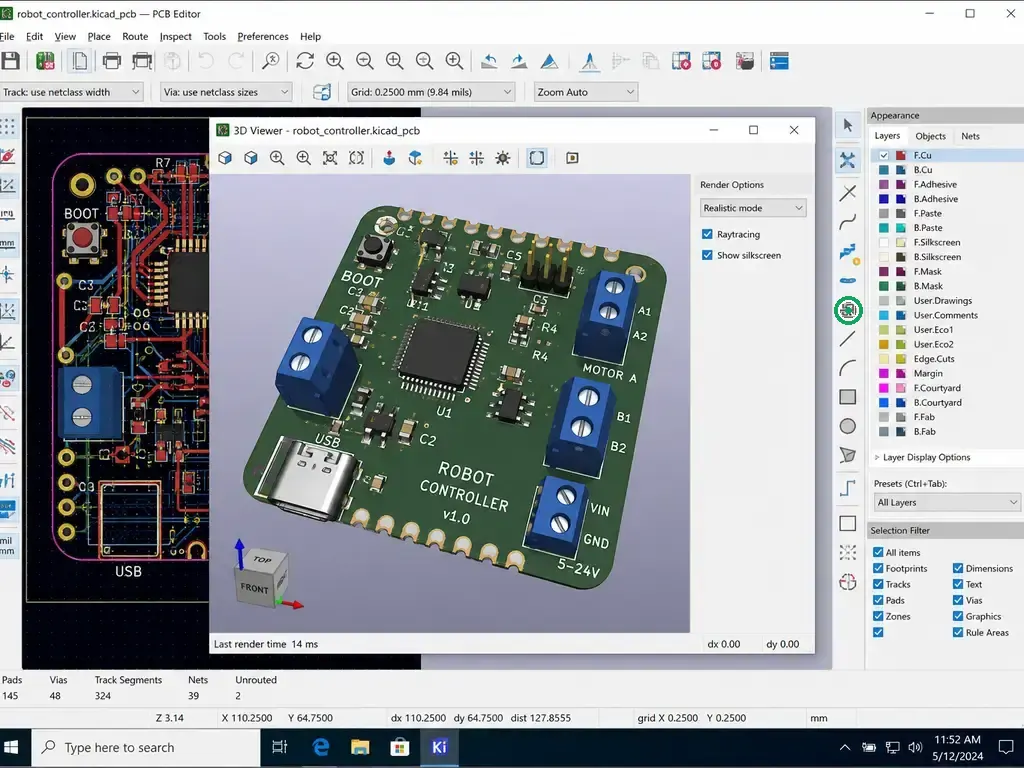Image resolution: width=1024 pixels, height=768 pixels.
Task: Switch to the Nets tab
Action: pyautogui.click(x=970, y=136)
